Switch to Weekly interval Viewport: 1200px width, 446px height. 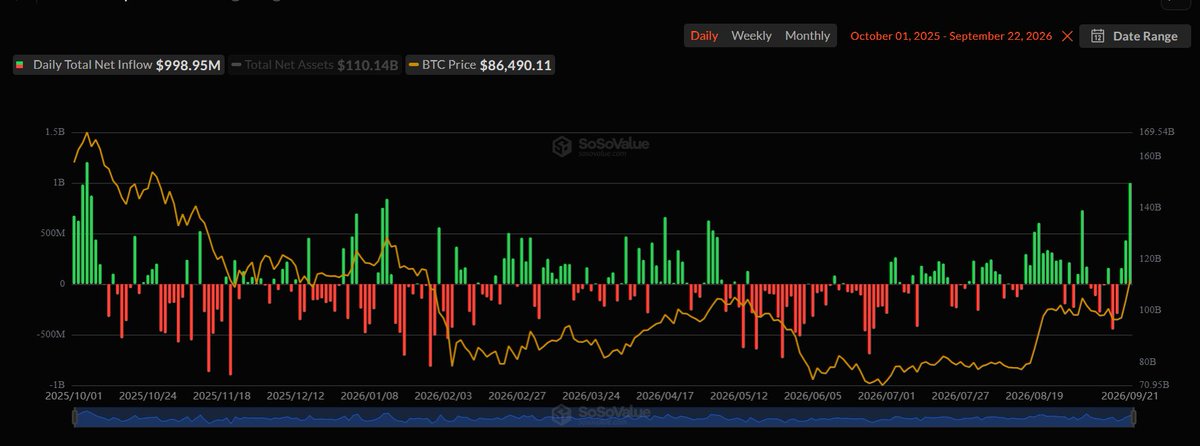(x=751, y=36)
